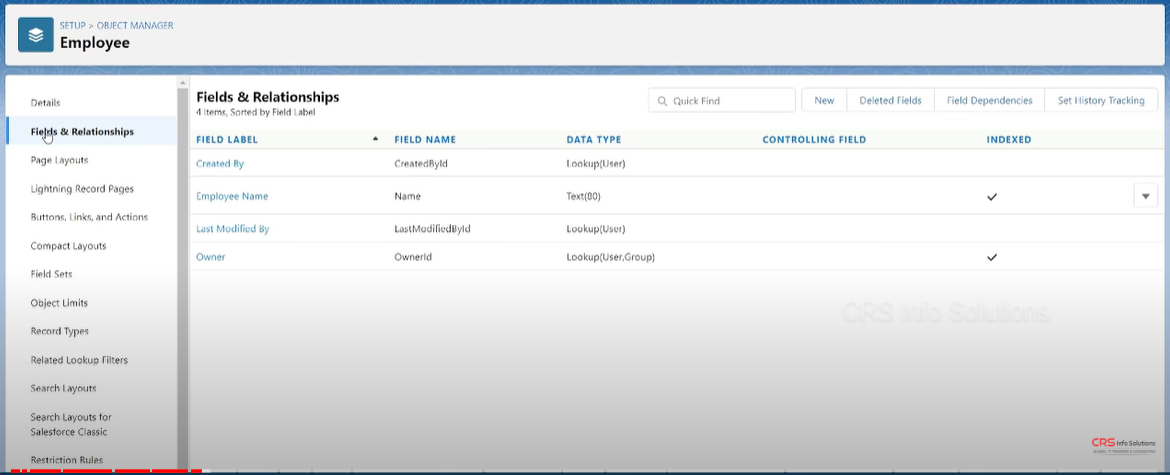This screenshot has width=1170, height=475.
Task: Click the sidebar scrollbar up arrow
Action: [x=183, y=83]
